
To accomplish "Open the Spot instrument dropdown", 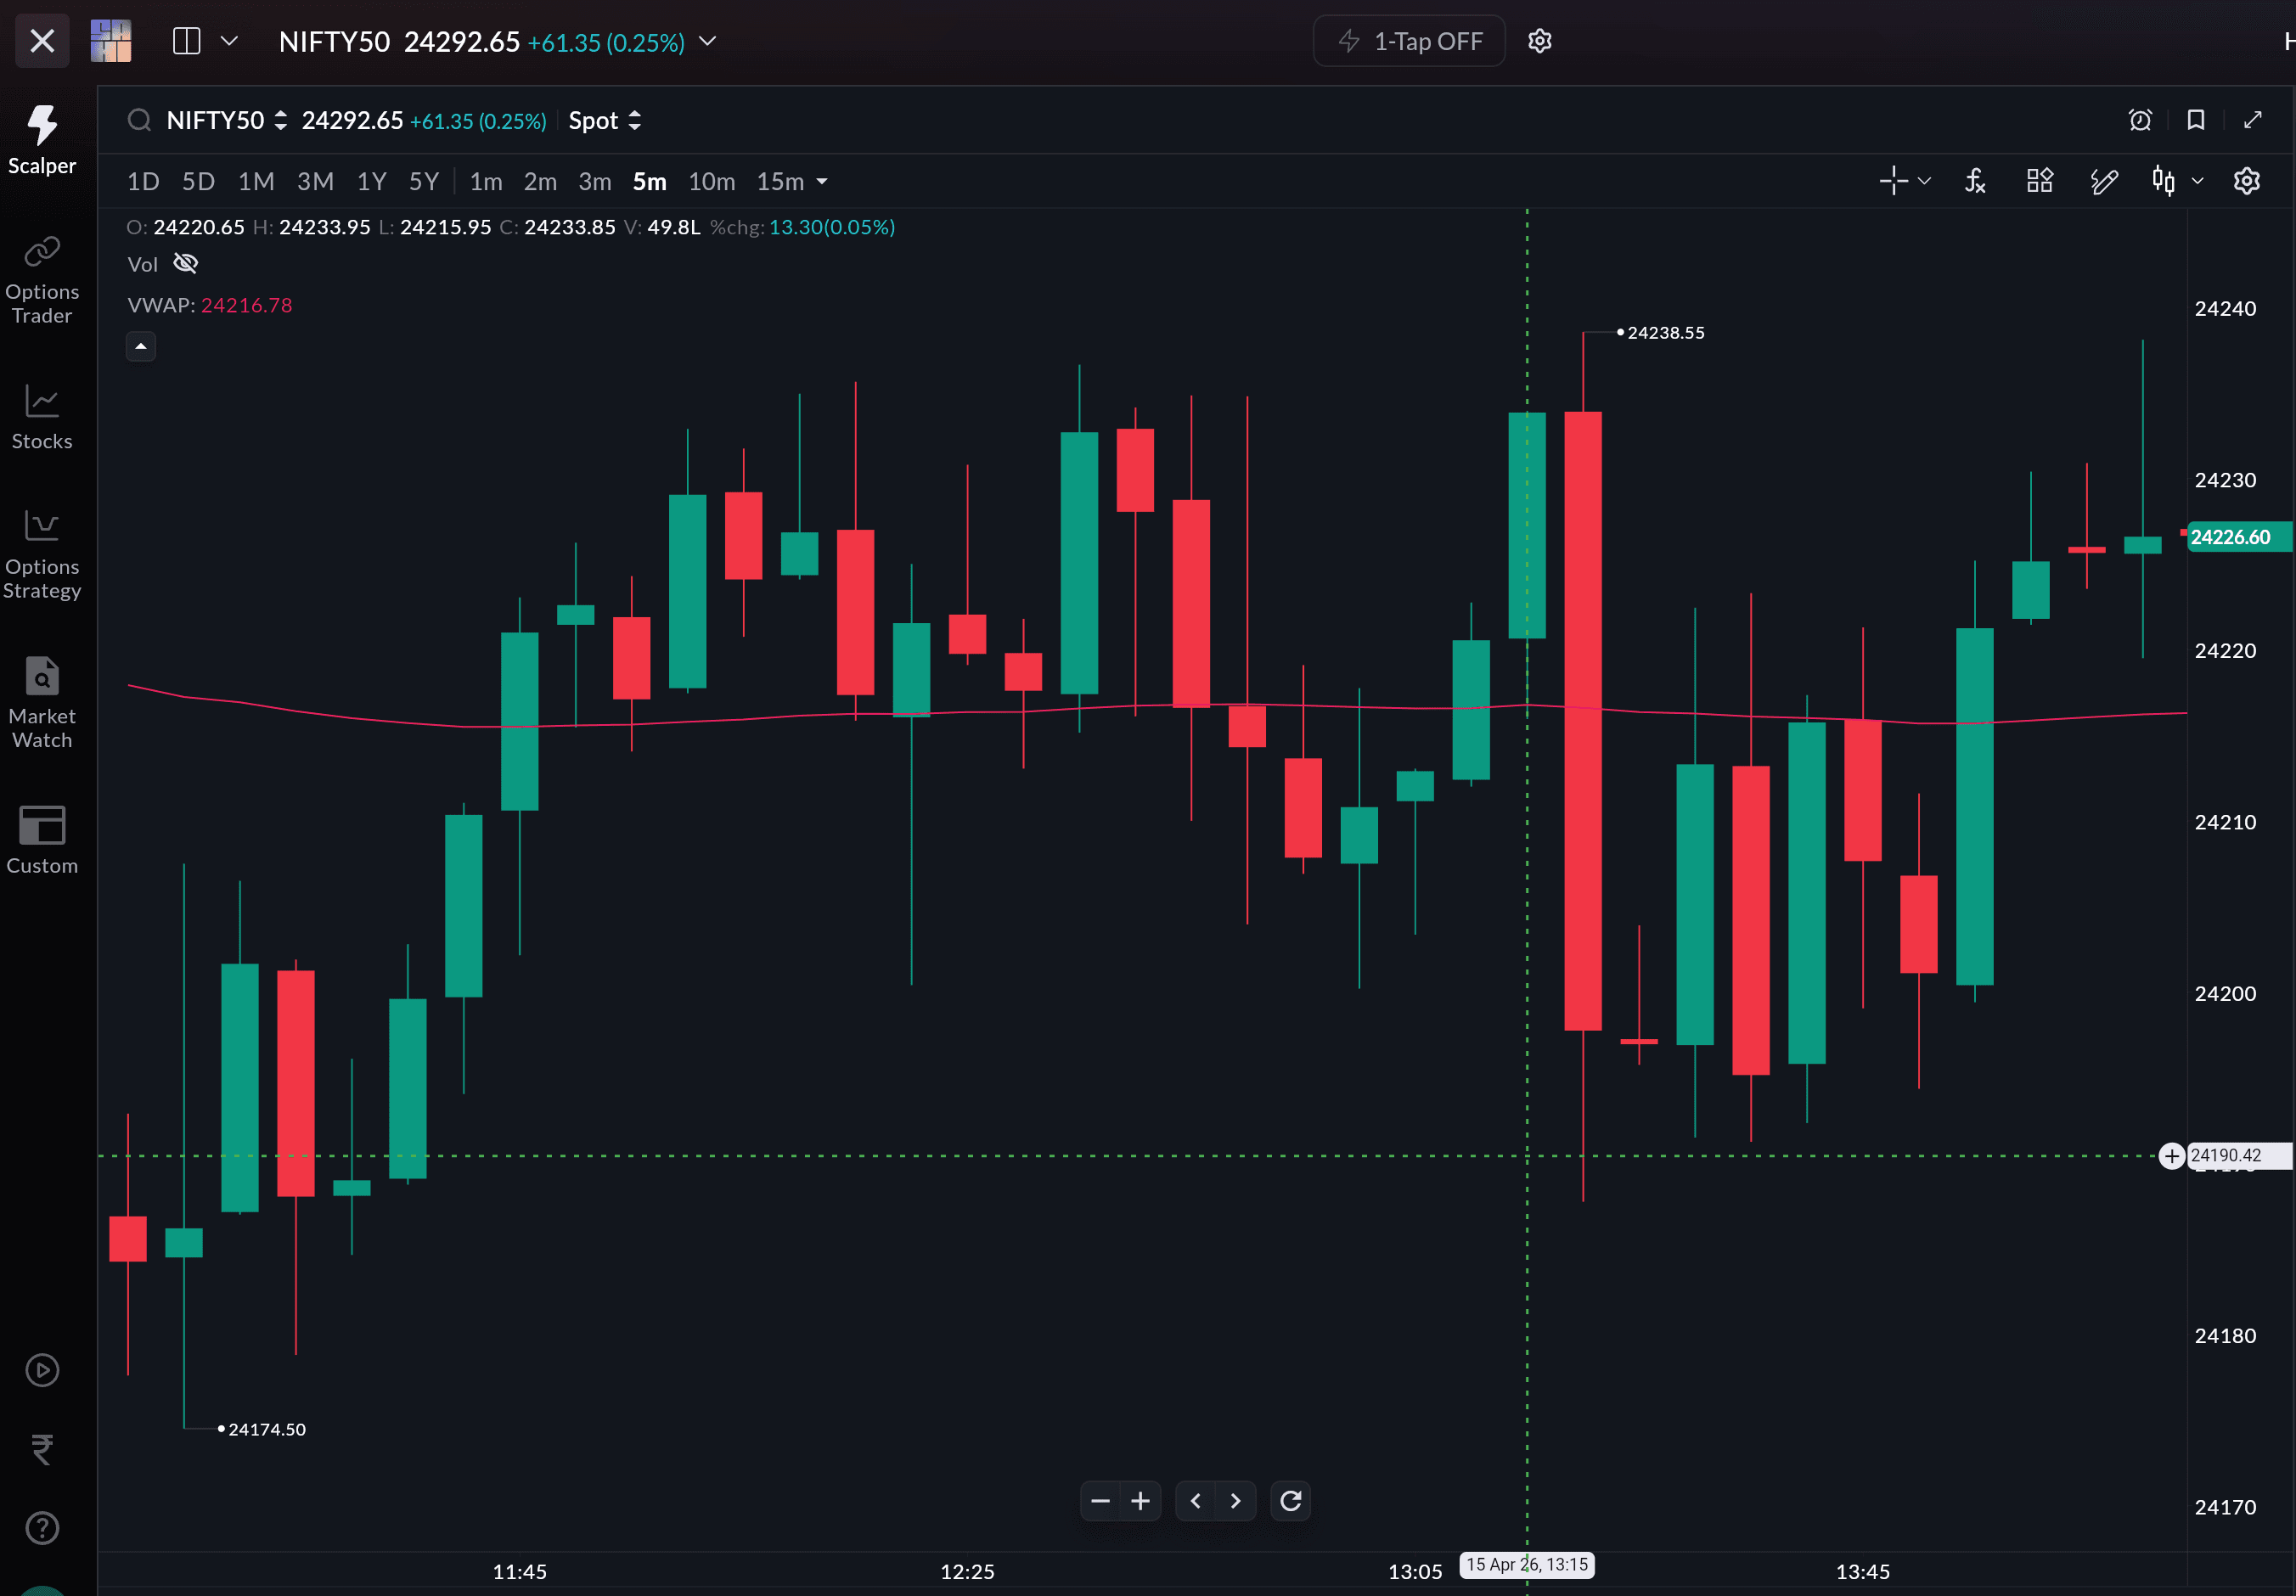I will point(605,121).
